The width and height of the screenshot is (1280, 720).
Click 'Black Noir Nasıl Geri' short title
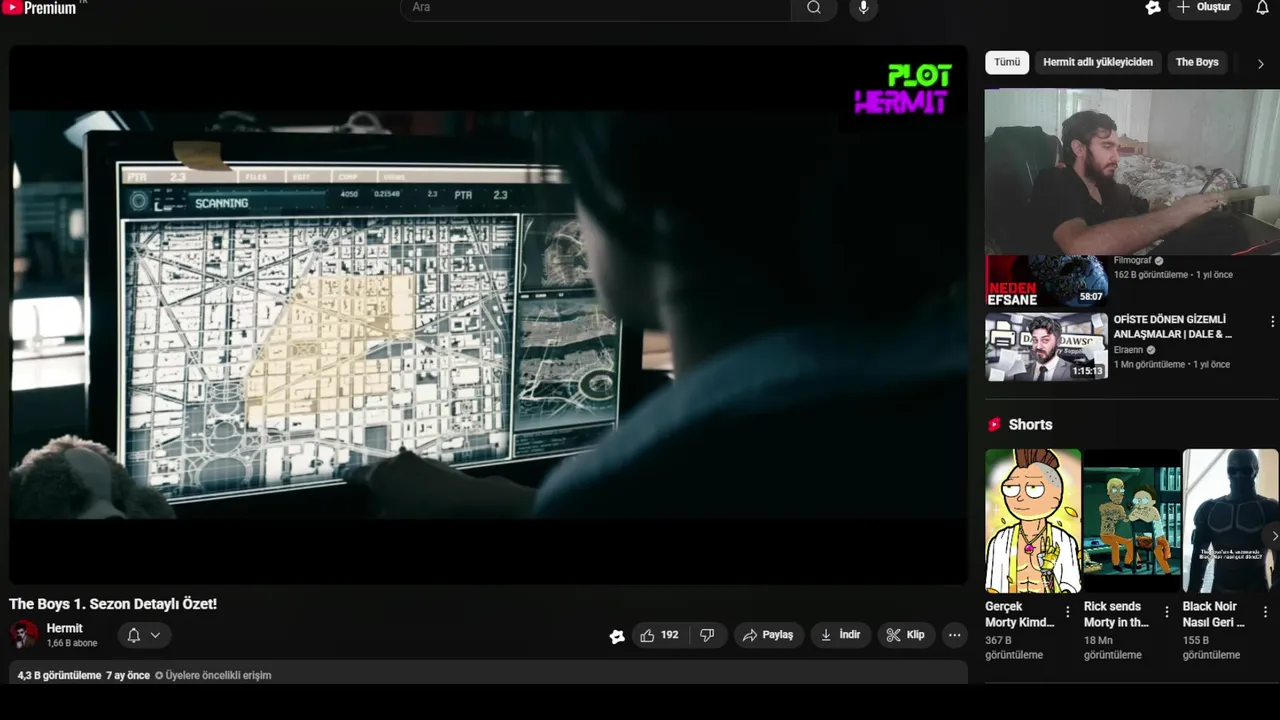[1214, 614]
